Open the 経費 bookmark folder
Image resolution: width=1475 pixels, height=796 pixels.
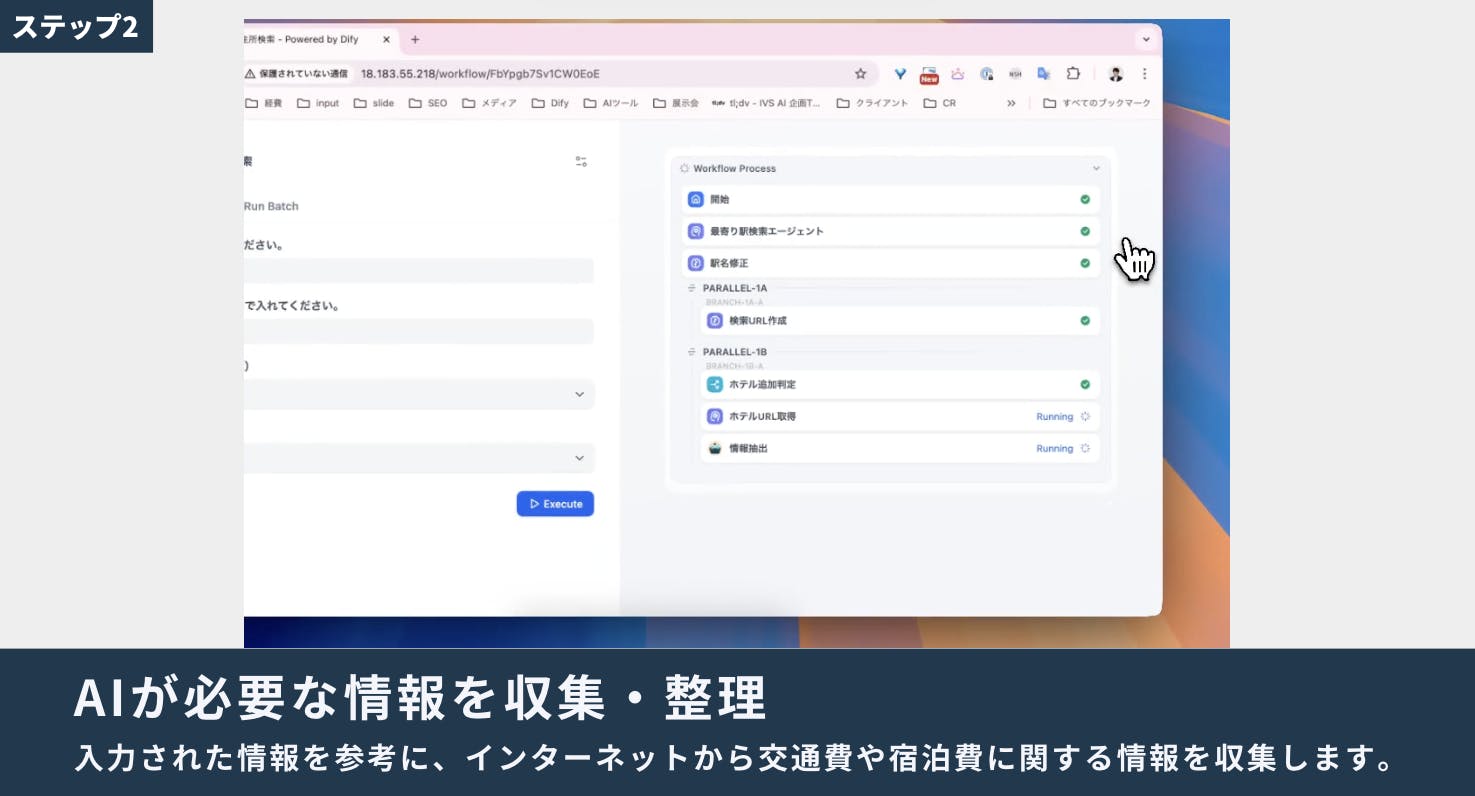tap(264, 103)
